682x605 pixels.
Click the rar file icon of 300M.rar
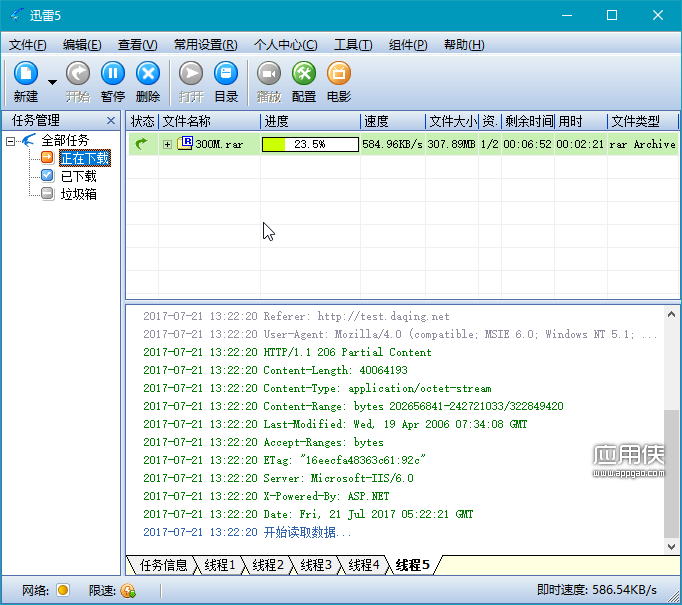(185, 143)
